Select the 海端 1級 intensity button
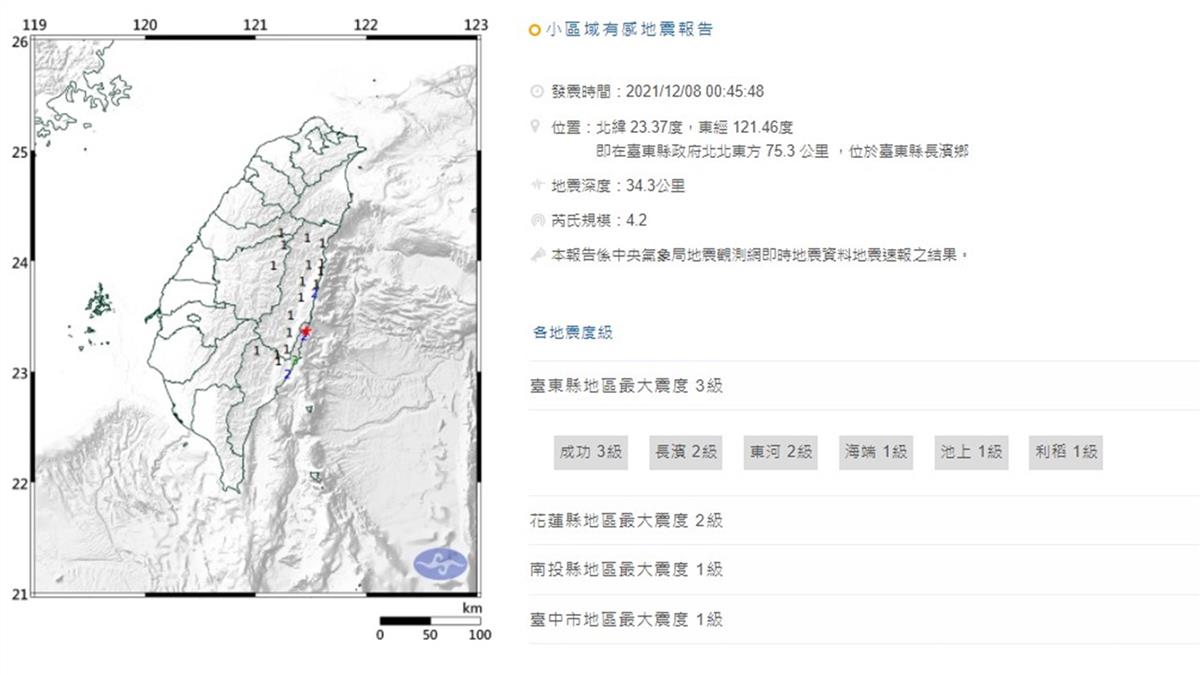The height and width of the screenshot is (675, 1200). coord(873,452)
